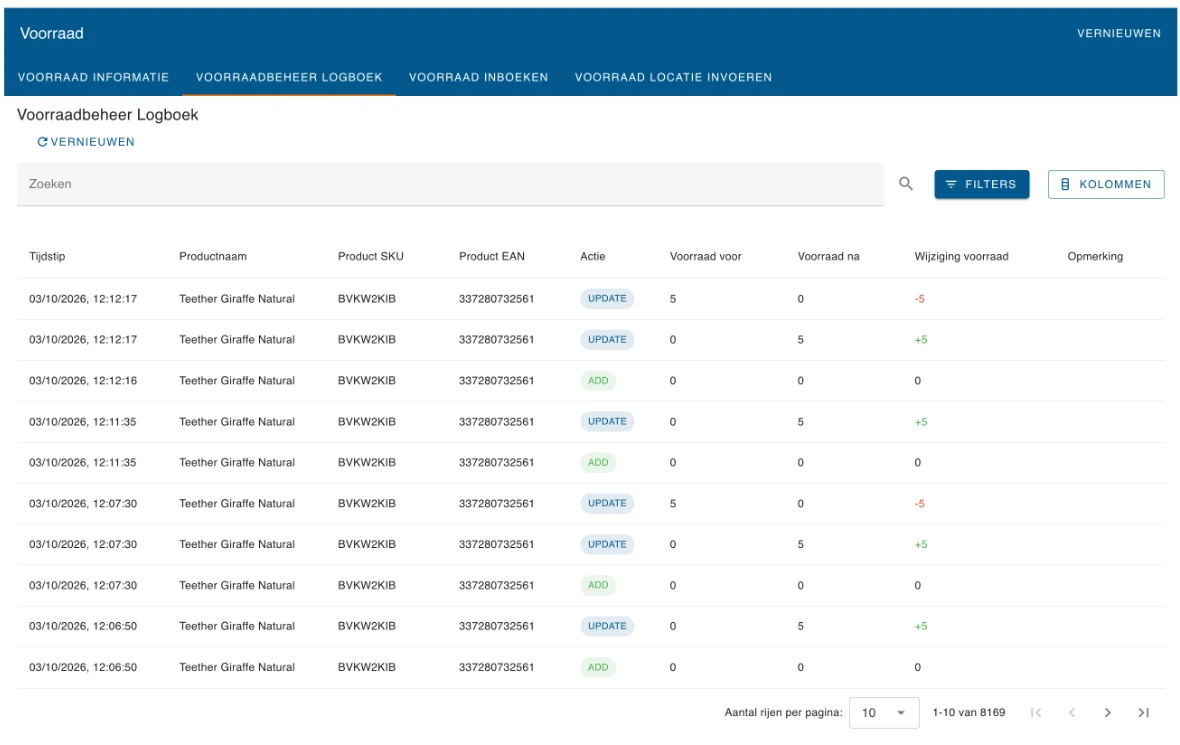
Task: Open the rows per page dropdown
Action: click(x=883, y=713)
